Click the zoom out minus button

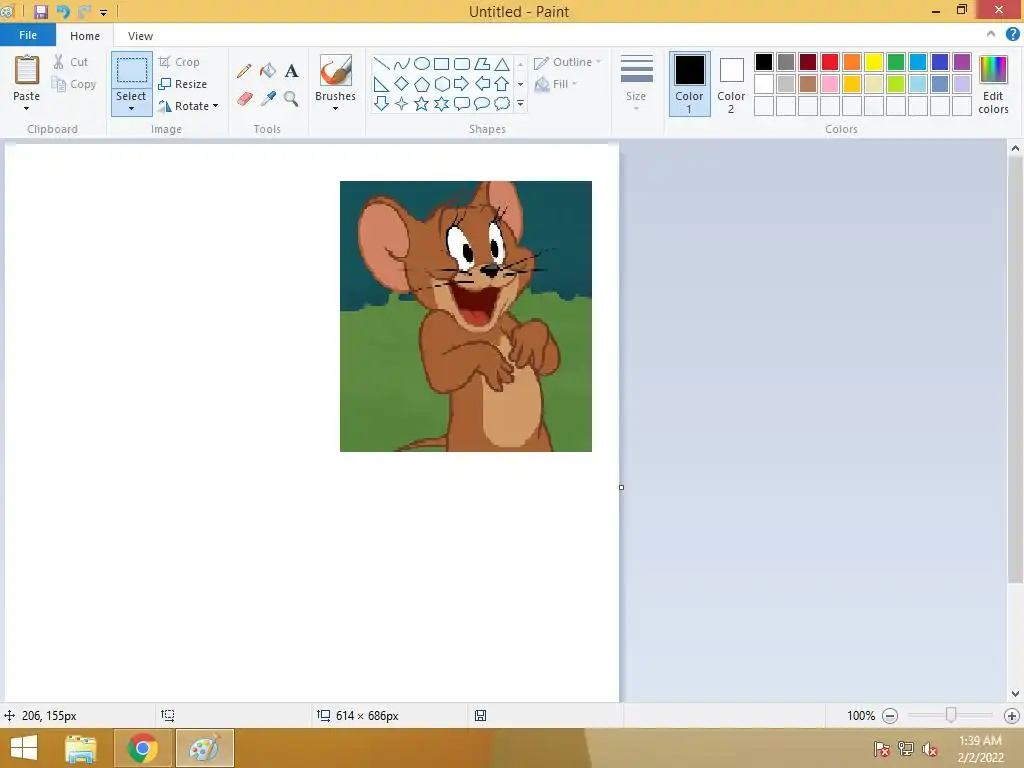point(889,716)
